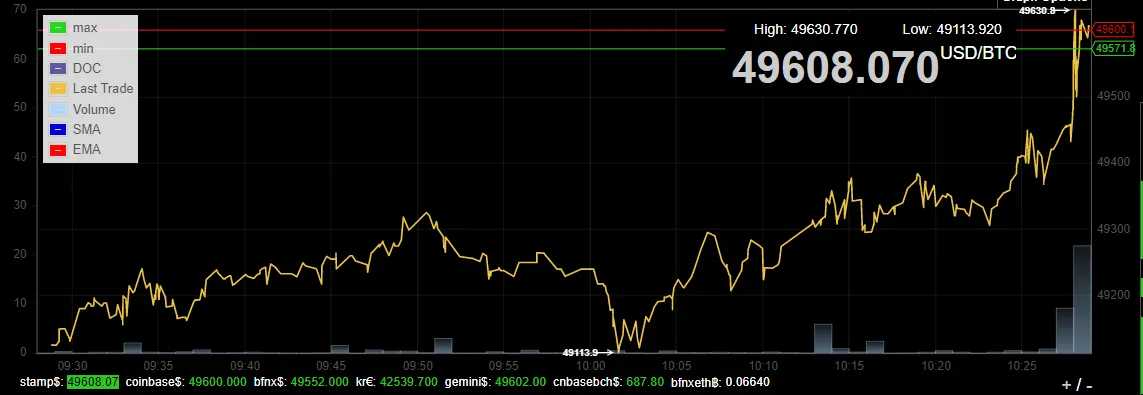
Task: Toggle SMA label in legend
Action: click(x=87, y=130)
